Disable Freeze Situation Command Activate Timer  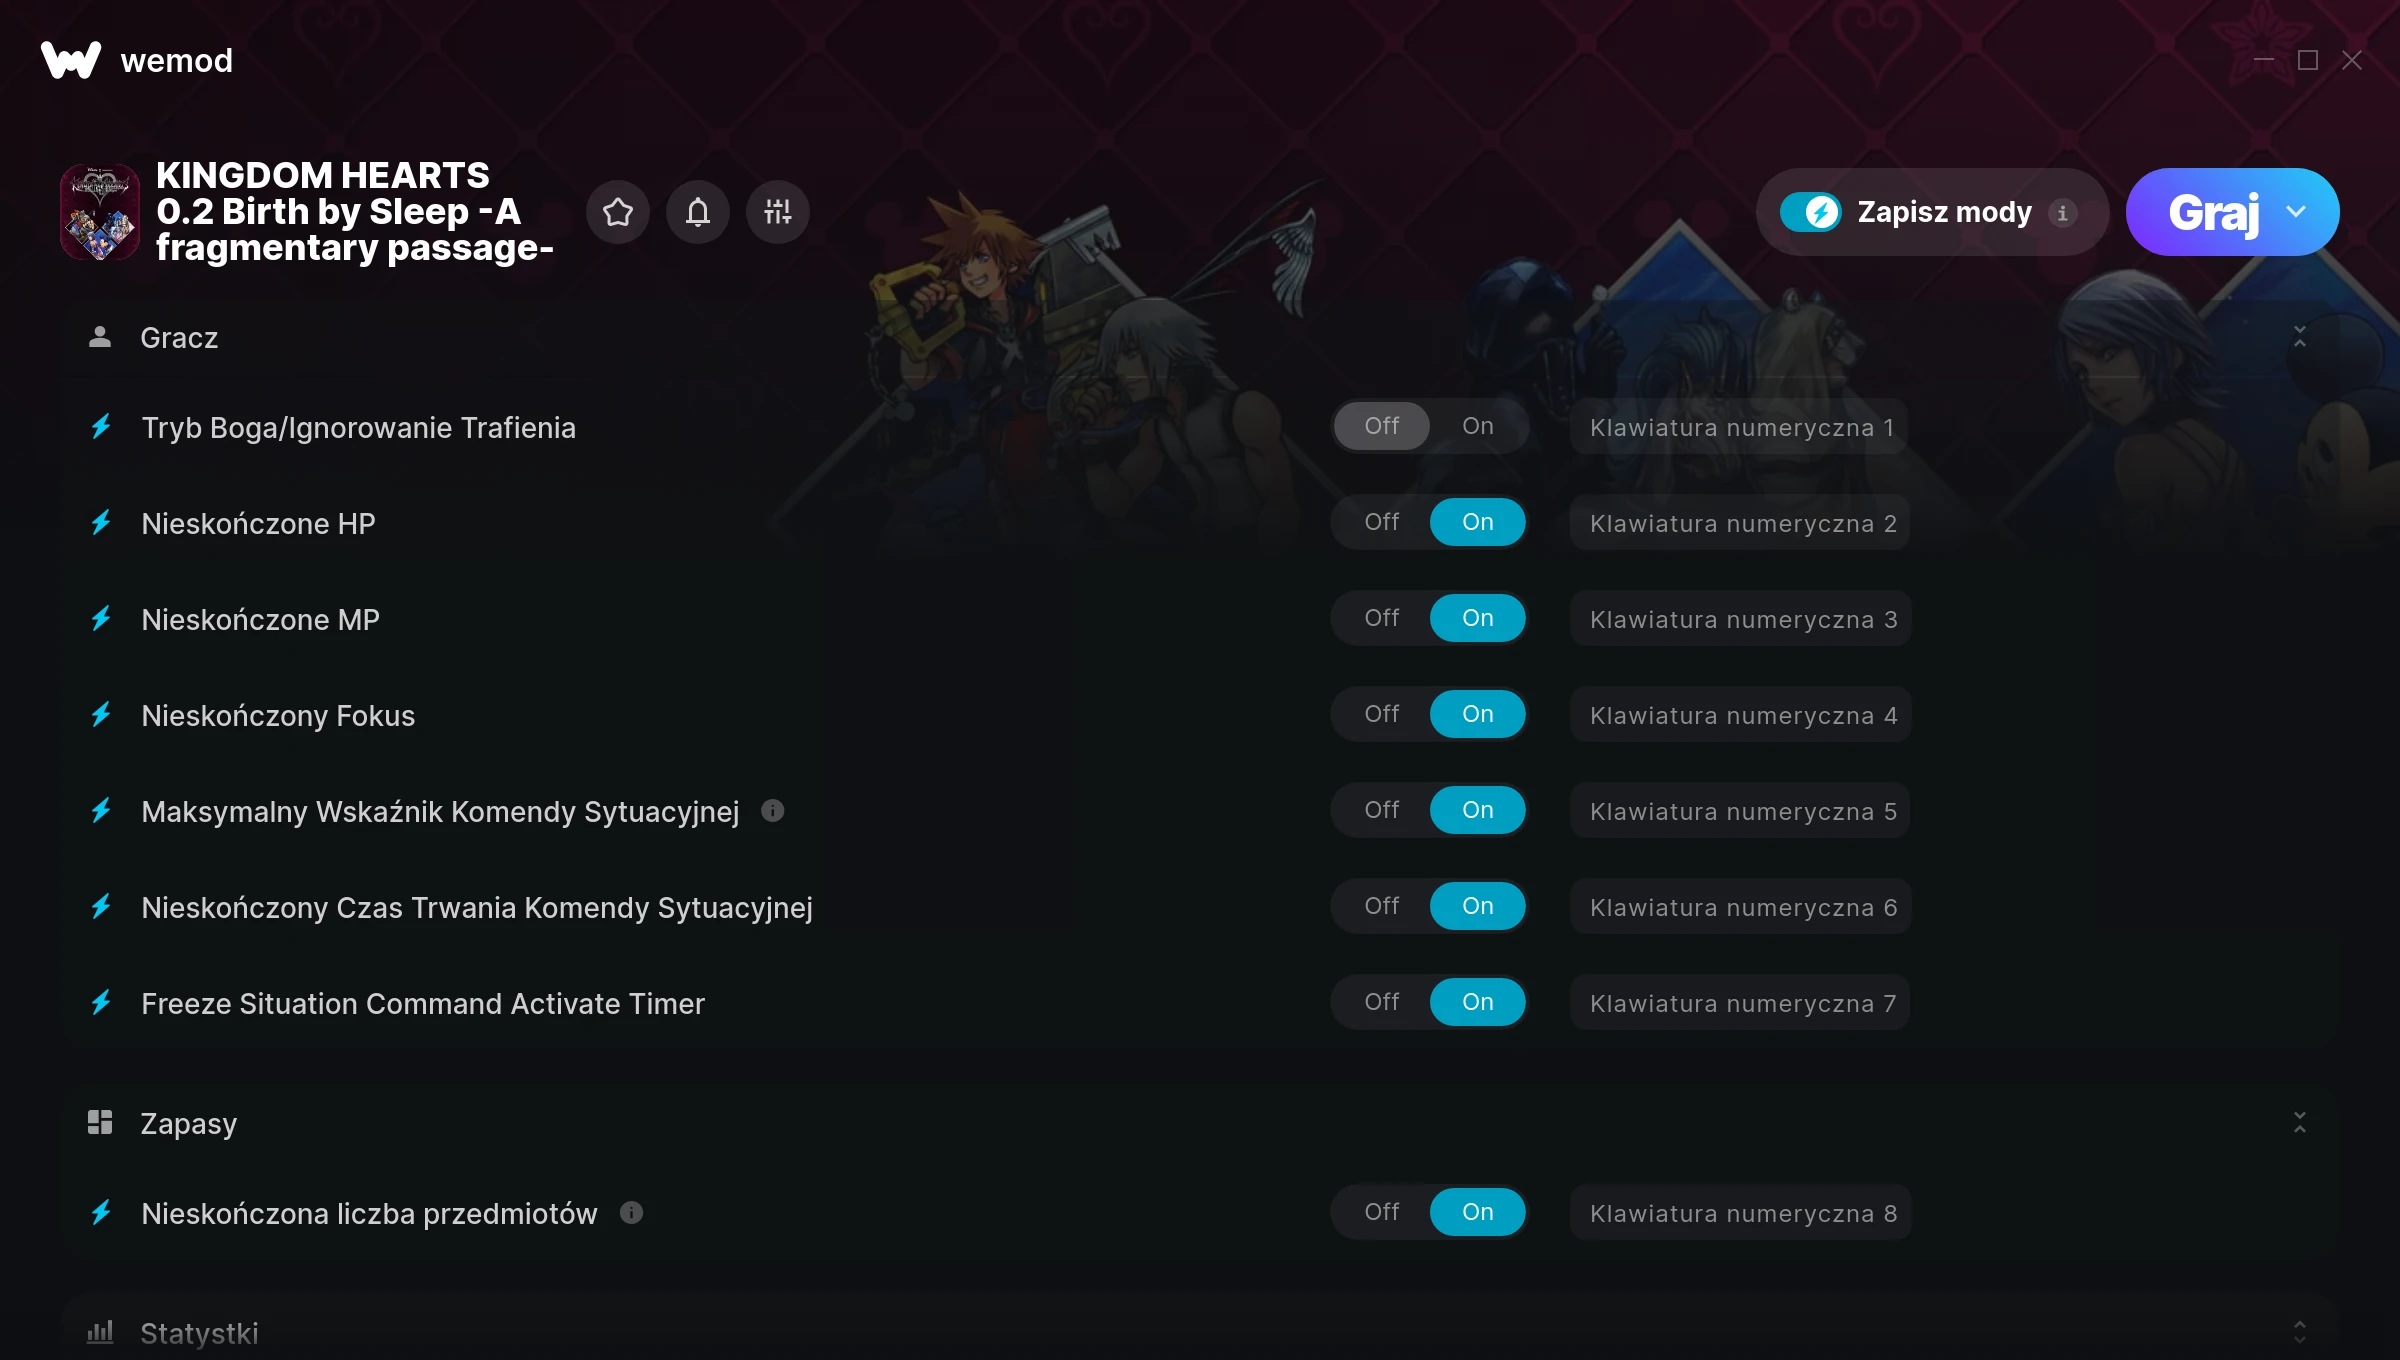pos(1382,1002)
